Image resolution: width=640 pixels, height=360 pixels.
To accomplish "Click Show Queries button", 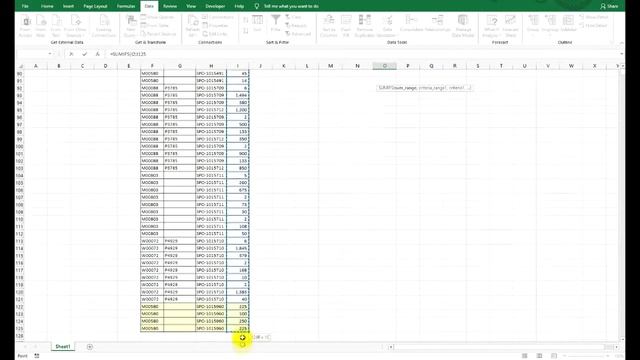I will pos(158,17).
